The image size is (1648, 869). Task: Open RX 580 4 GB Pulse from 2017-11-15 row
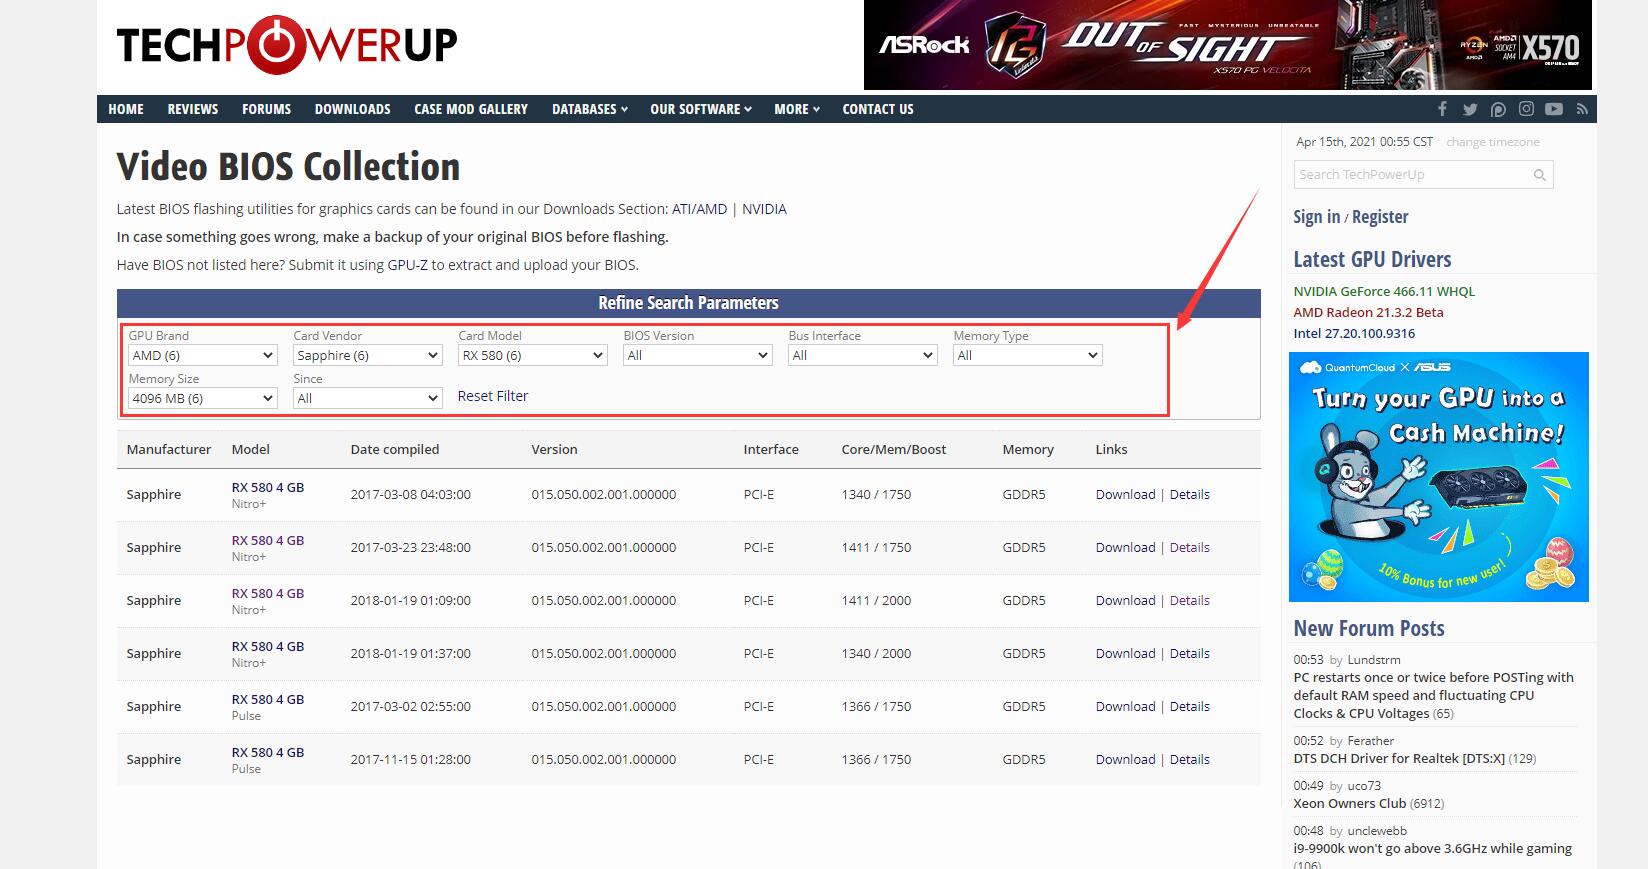tap(268, 753)
